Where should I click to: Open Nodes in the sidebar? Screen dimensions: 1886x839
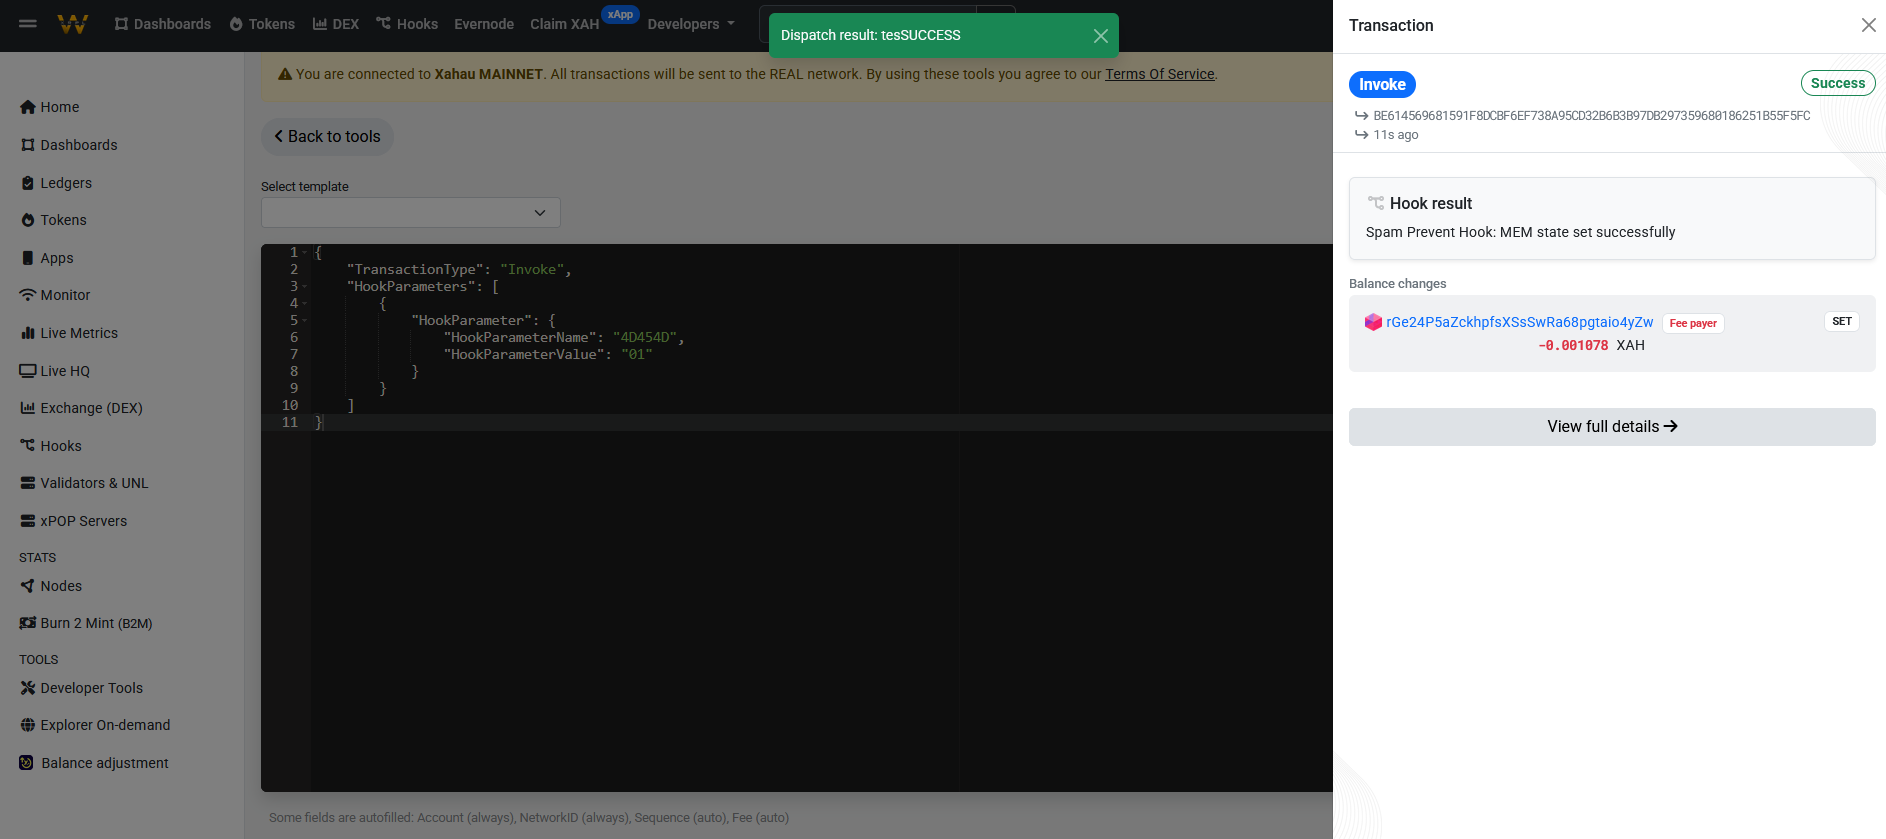[51, 586]
